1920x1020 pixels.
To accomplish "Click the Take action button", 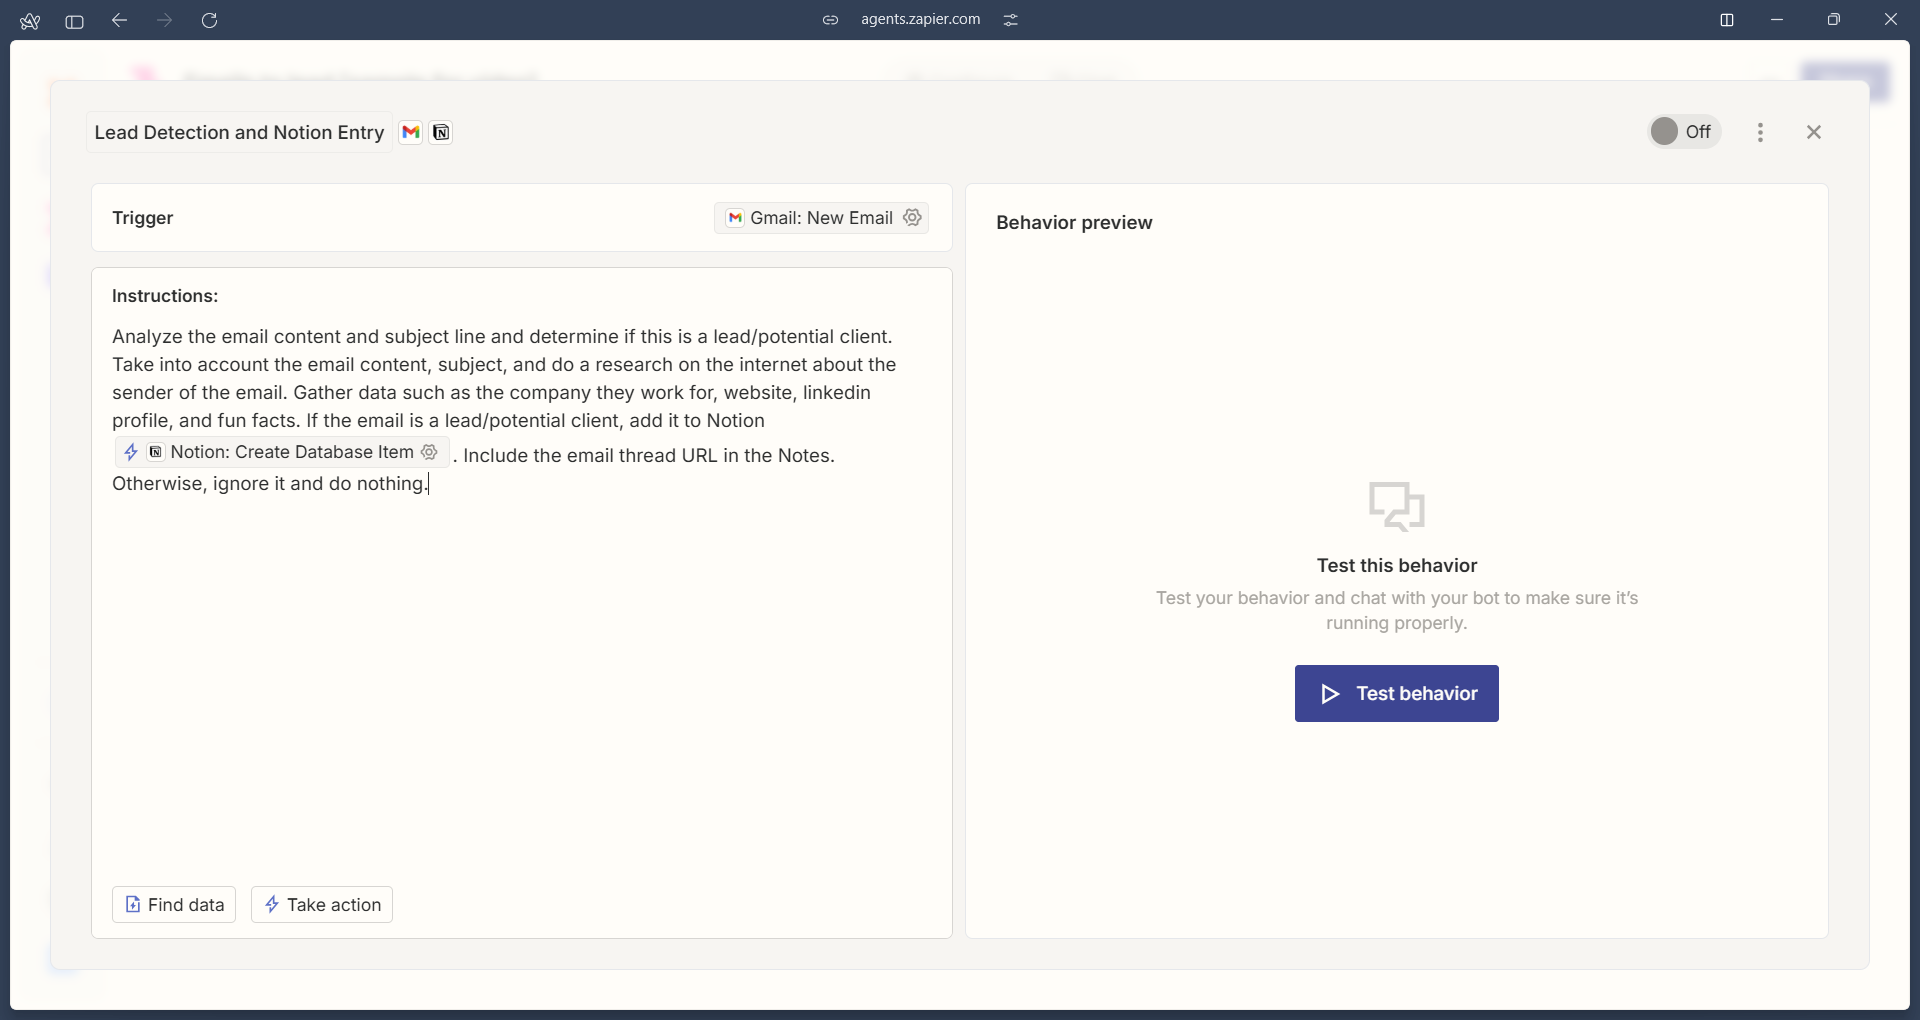I will (322, 905).
